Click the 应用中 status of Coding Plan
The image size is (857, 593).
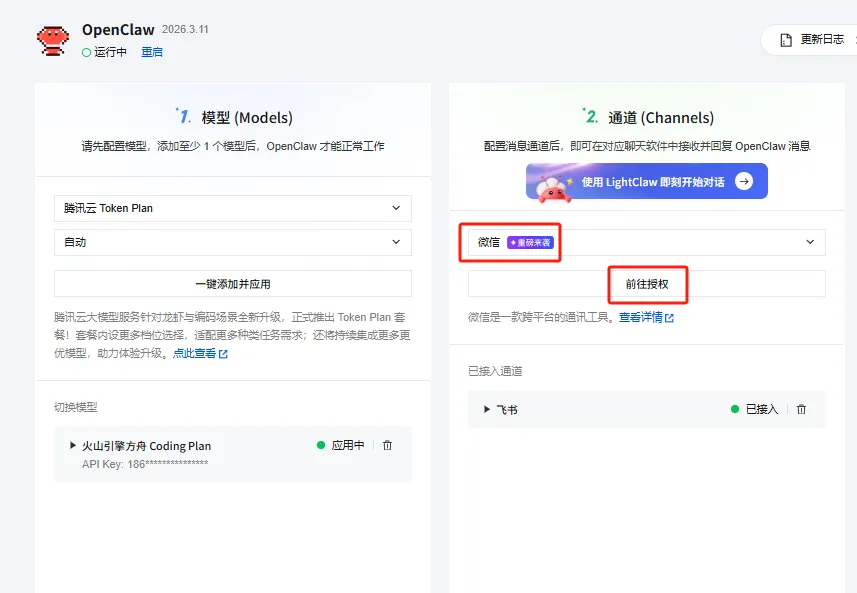pyautogui.click(x=341, y=445)
